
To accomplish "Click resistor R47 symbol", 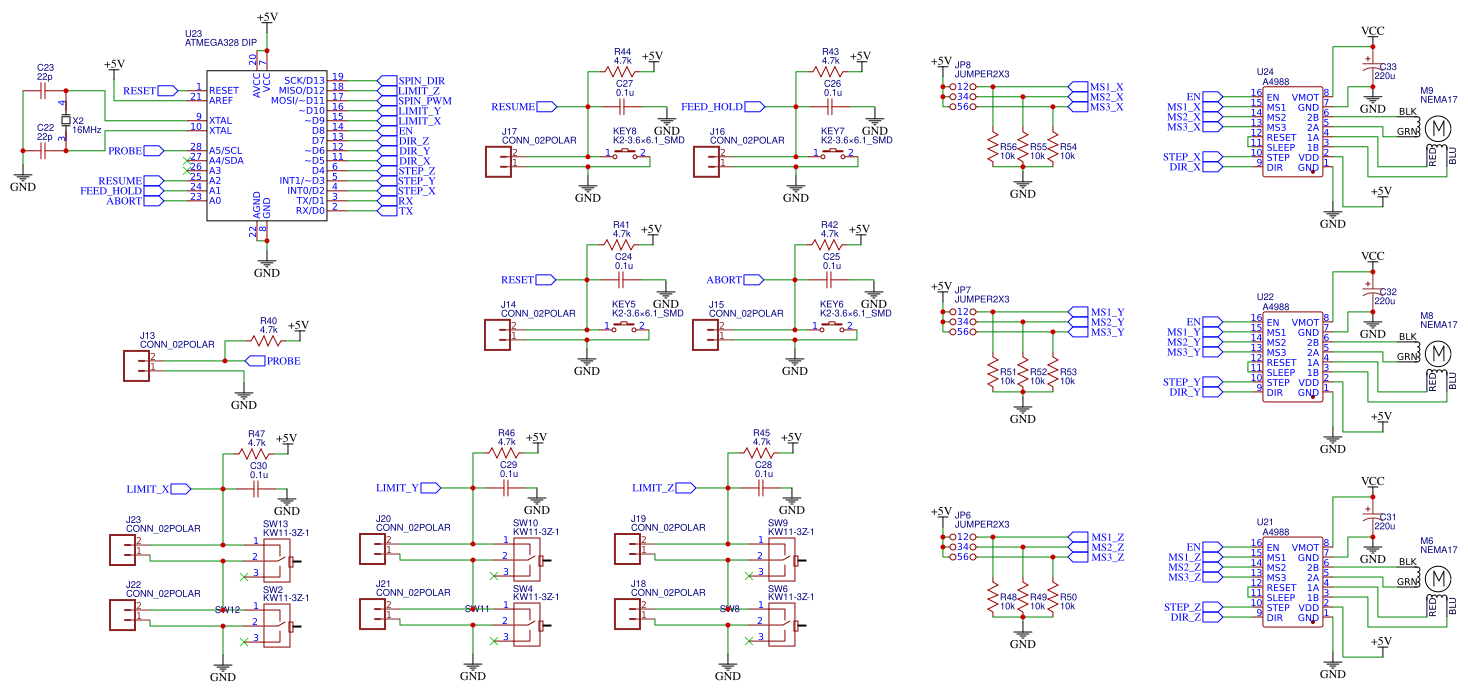I will coord(256,452).
